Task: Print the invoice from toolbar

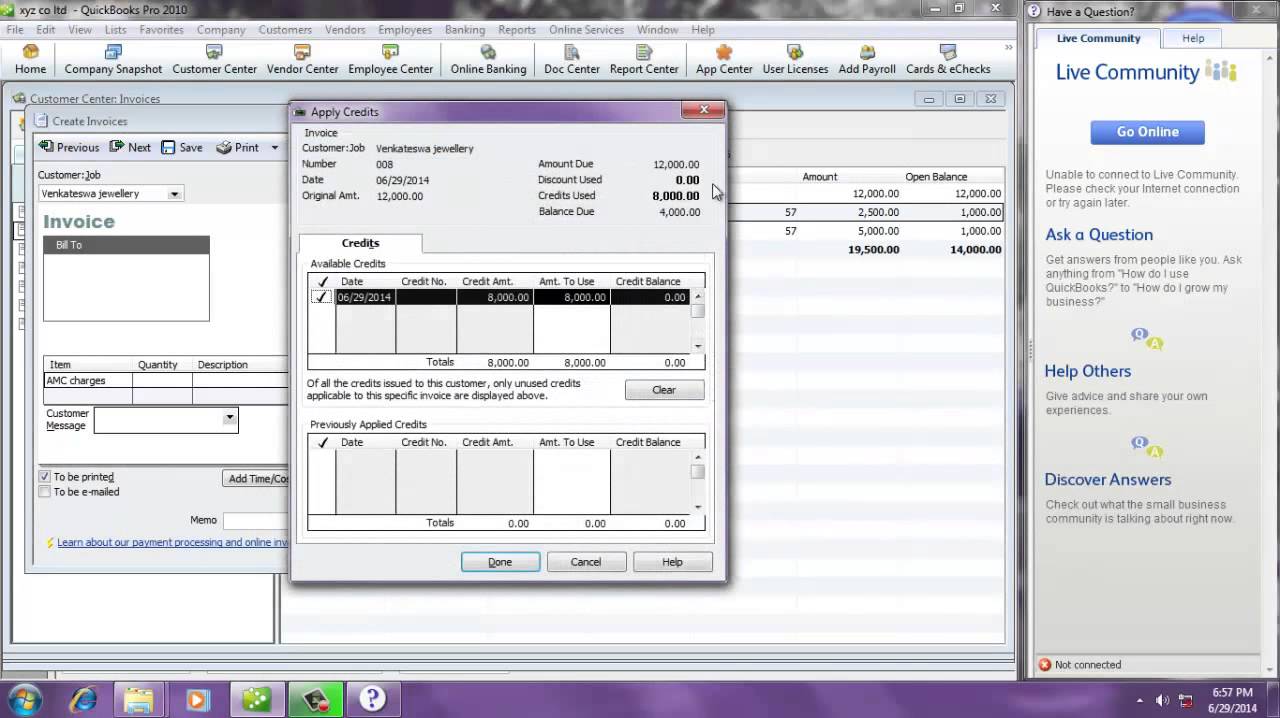Action: pos(238,147)
